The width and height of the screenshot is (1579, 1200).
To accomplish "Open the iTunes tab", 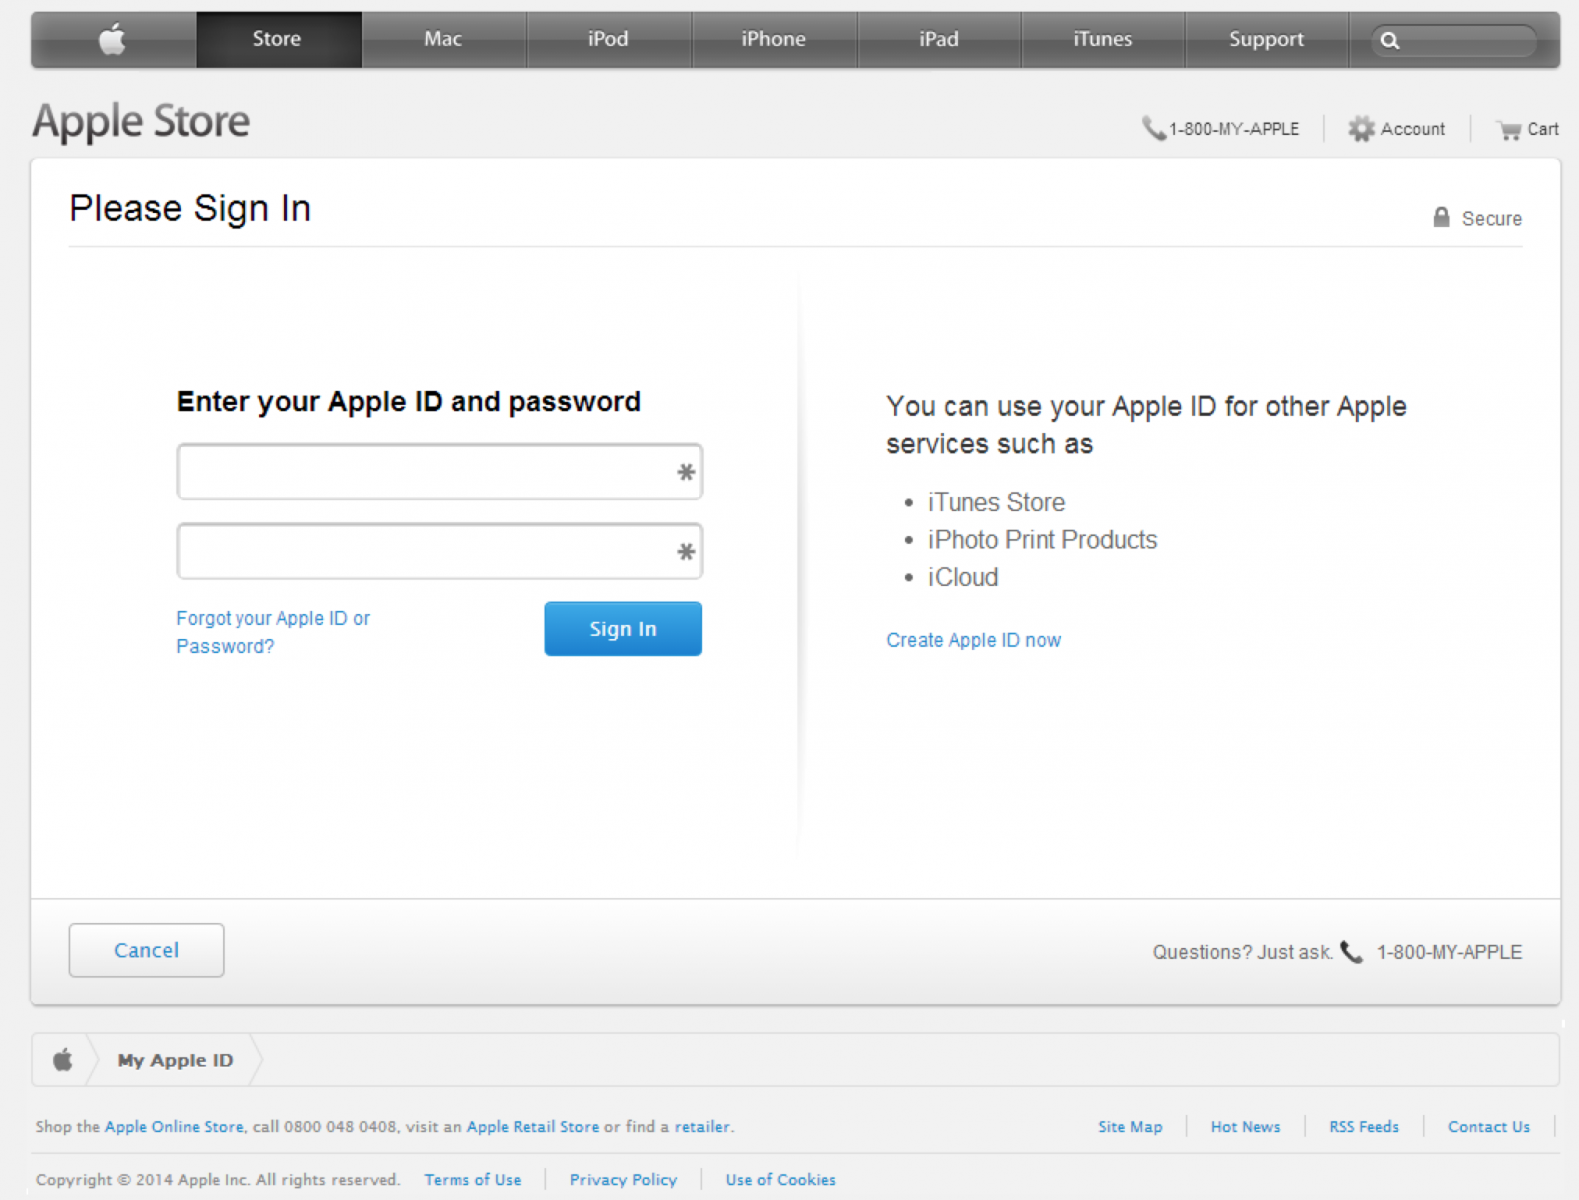I will 1103,39.
